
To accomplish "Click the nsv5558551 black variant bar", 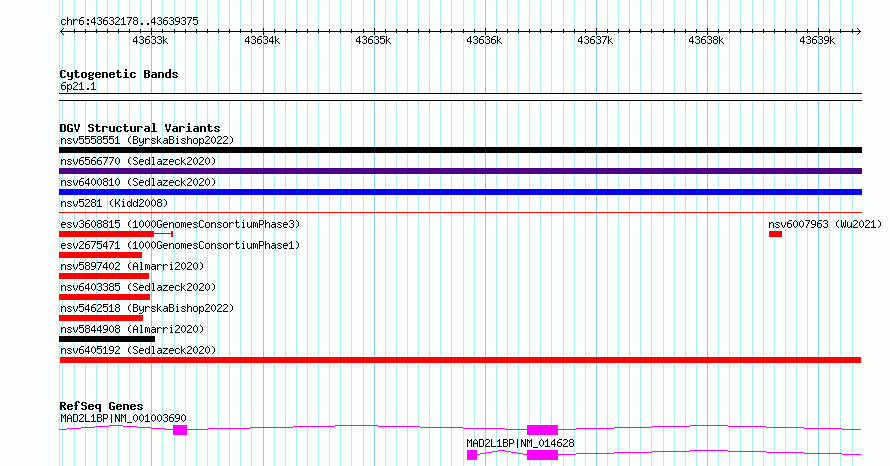I will pyautogui.click(x=460, y=150).
